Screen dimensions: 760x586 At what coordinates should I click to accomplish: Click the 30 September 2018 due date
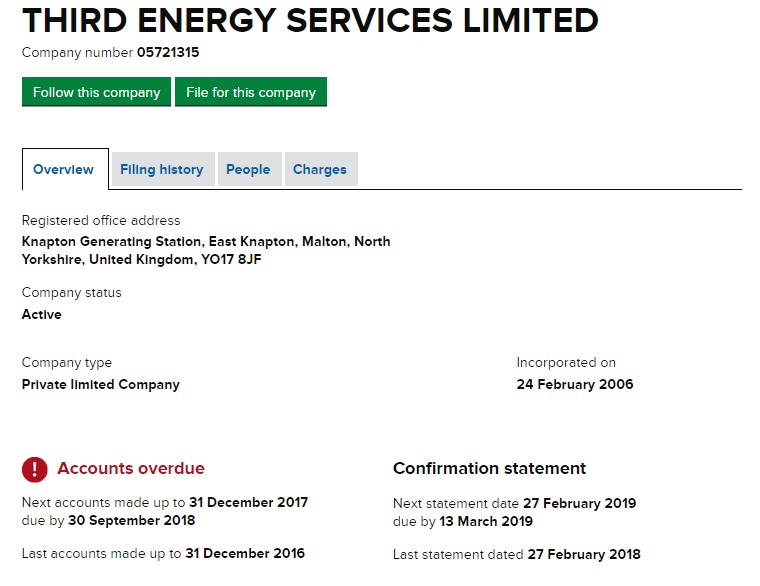133,520
